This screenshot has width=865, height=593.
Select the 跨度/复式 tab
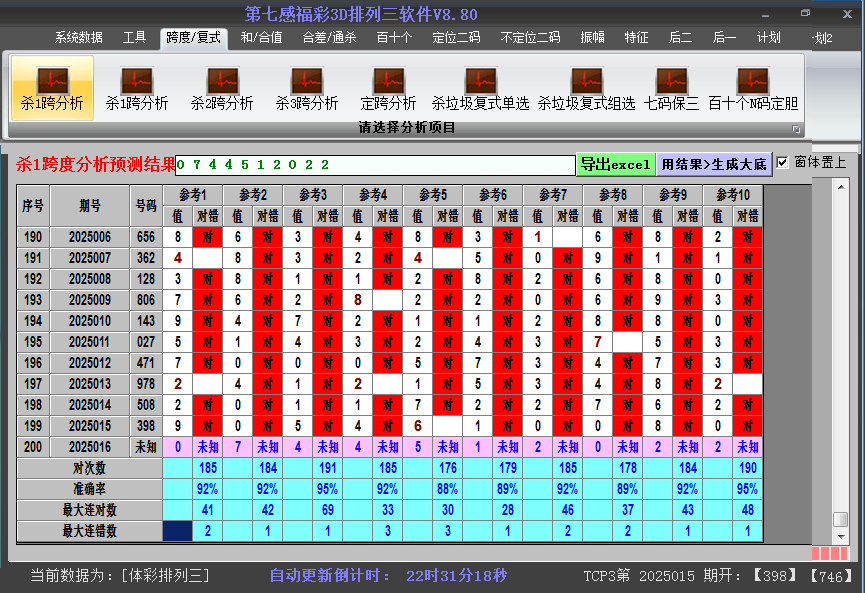point(194,38)
